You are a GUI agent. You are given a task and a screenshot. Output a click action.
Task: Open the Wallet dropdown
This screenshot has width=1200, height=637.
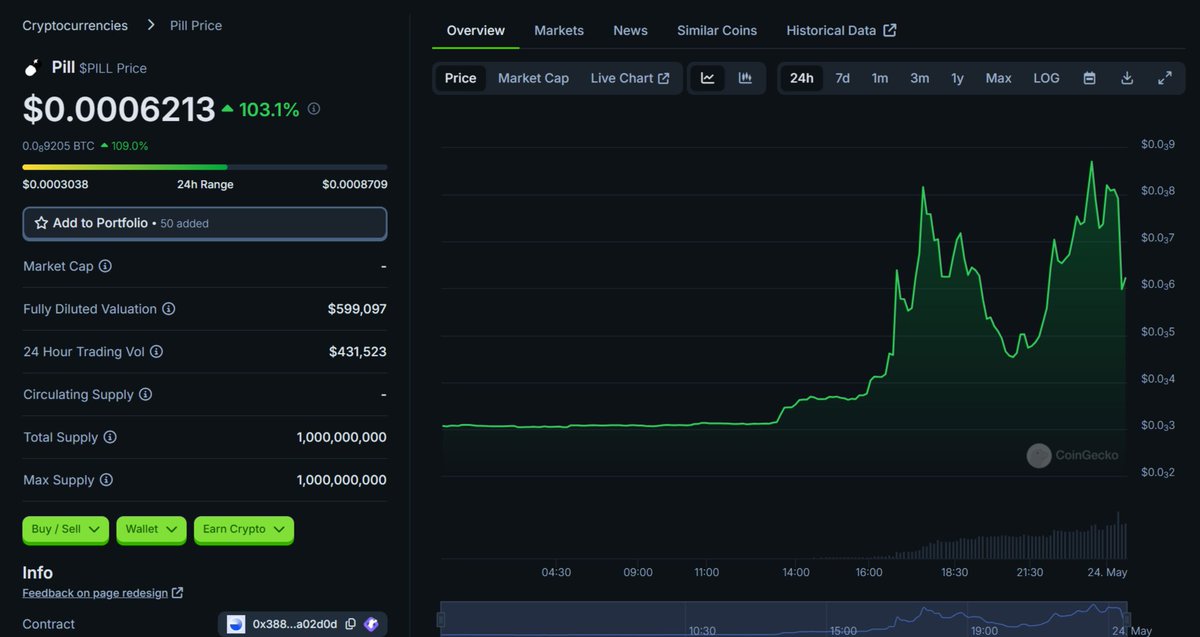pos(151,529)
